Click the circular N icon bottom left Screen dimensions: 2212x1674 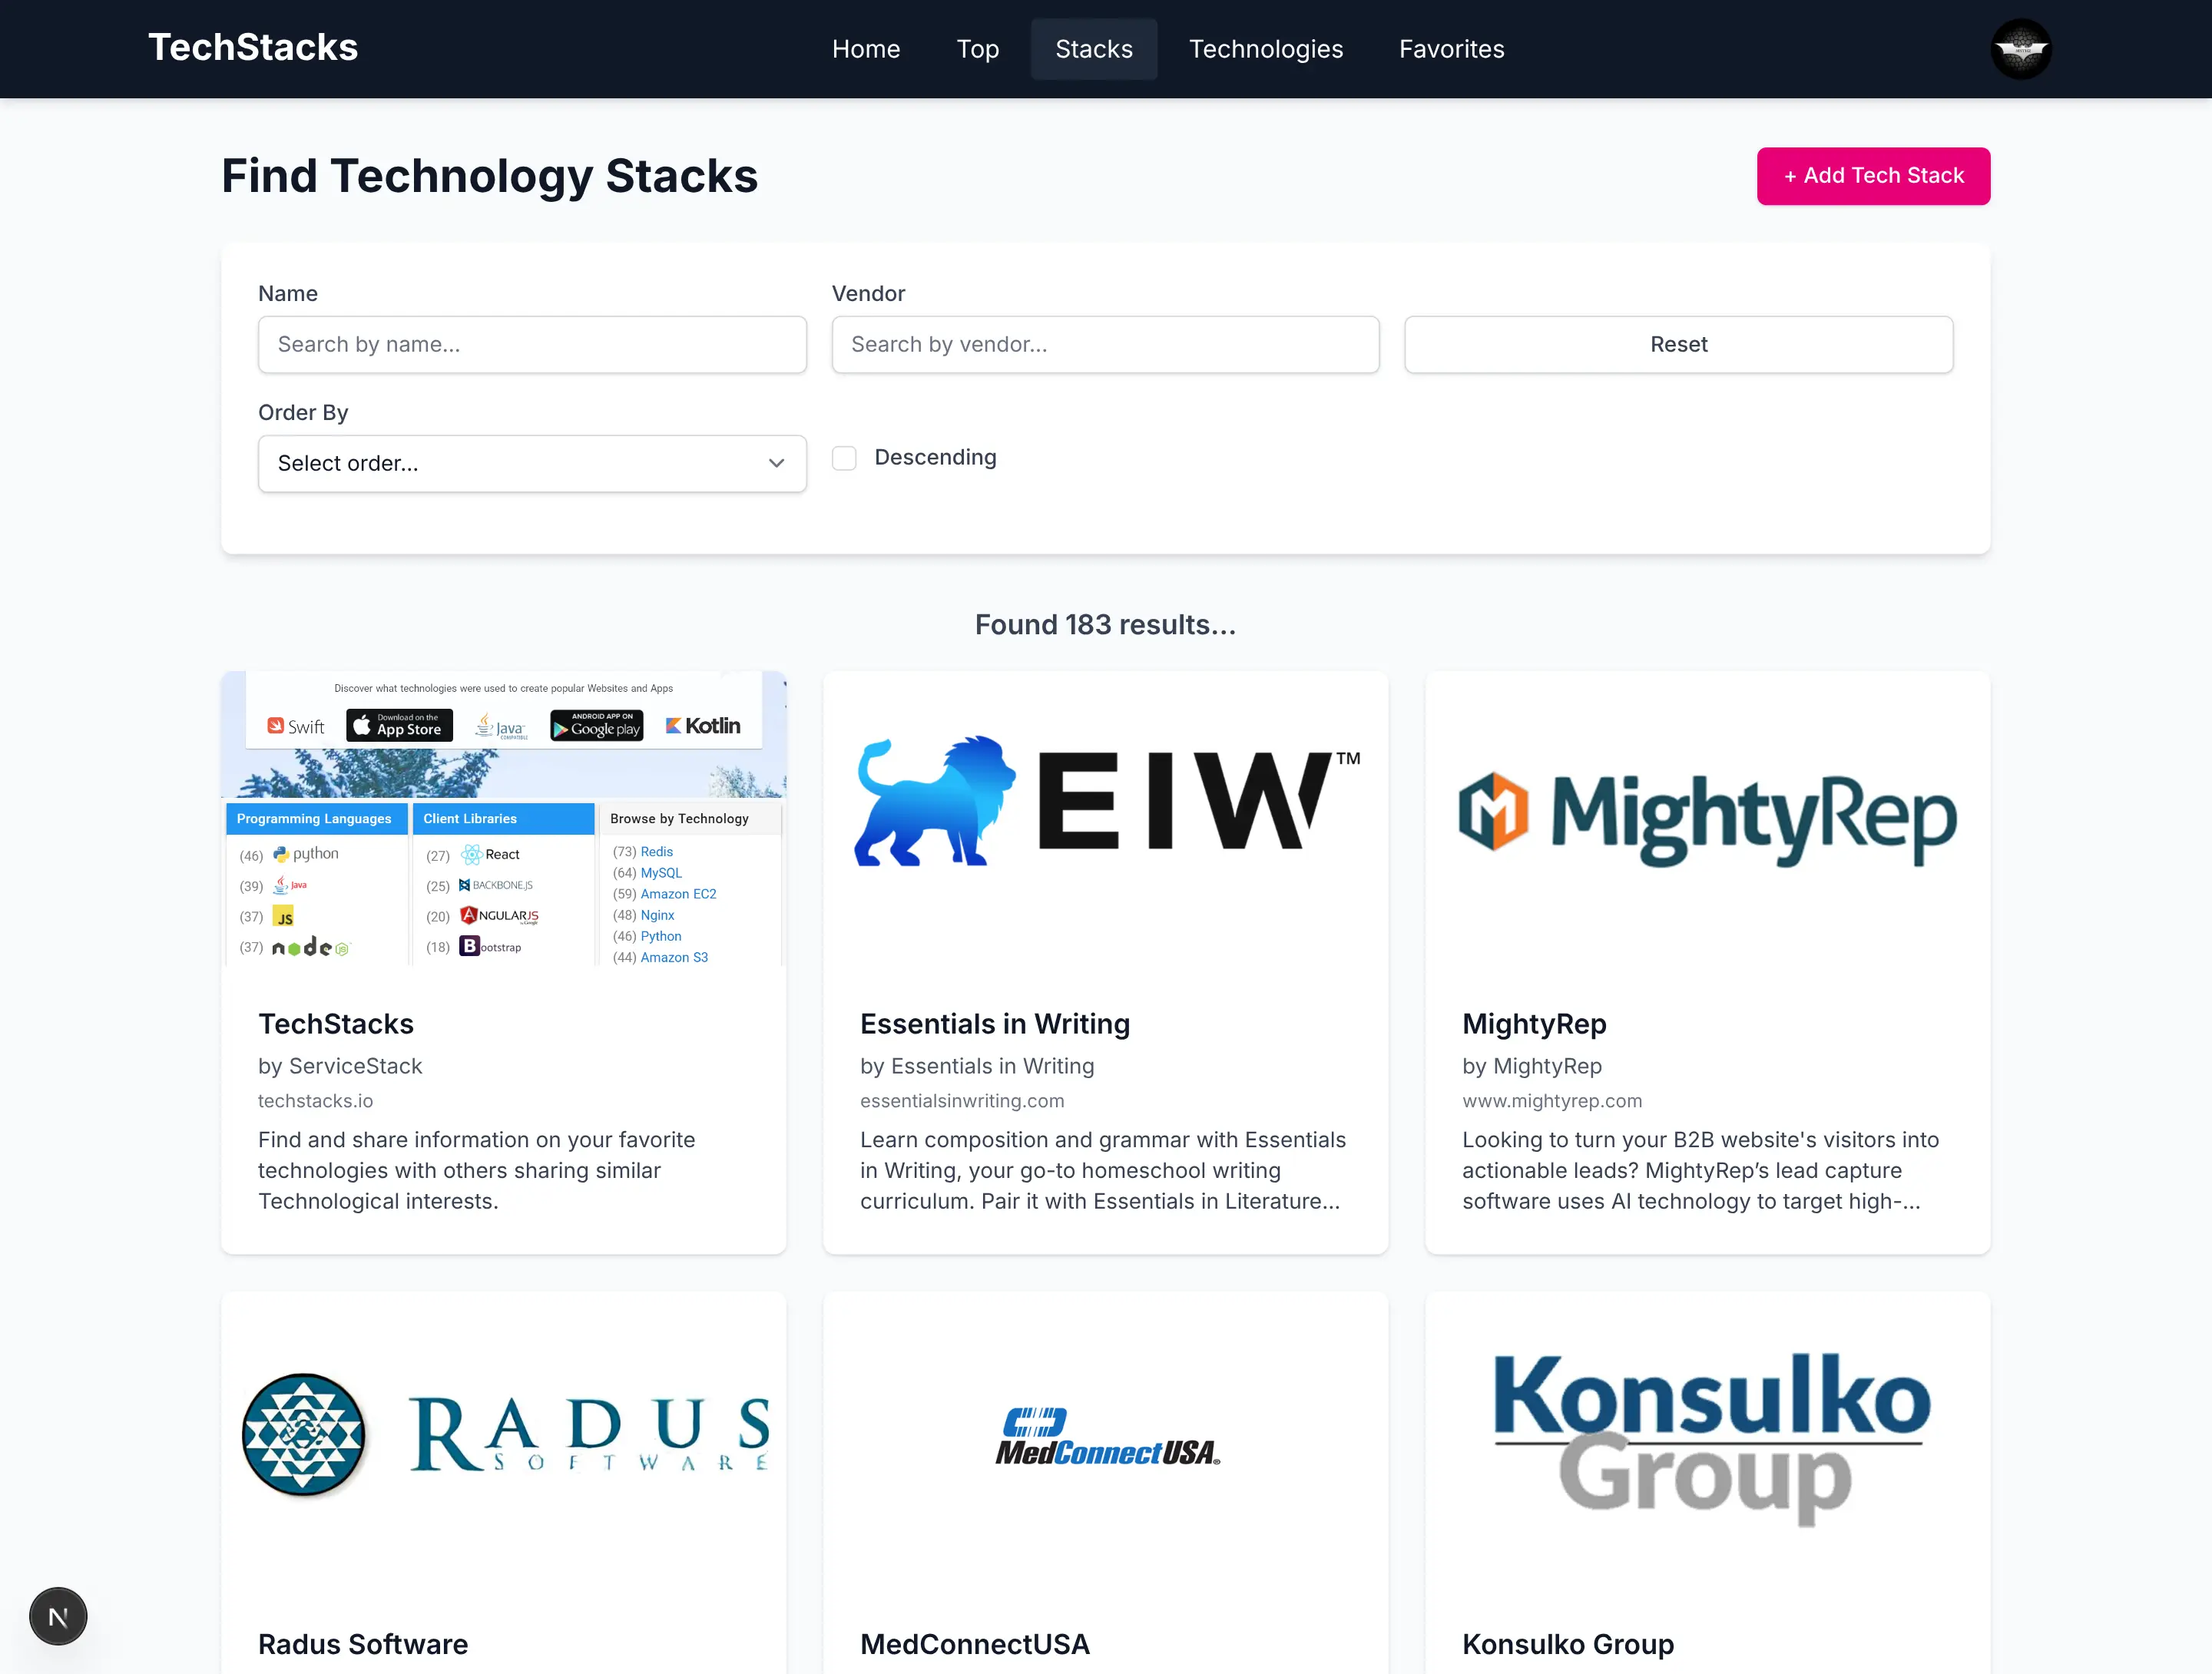click(x=58, y=1616)
